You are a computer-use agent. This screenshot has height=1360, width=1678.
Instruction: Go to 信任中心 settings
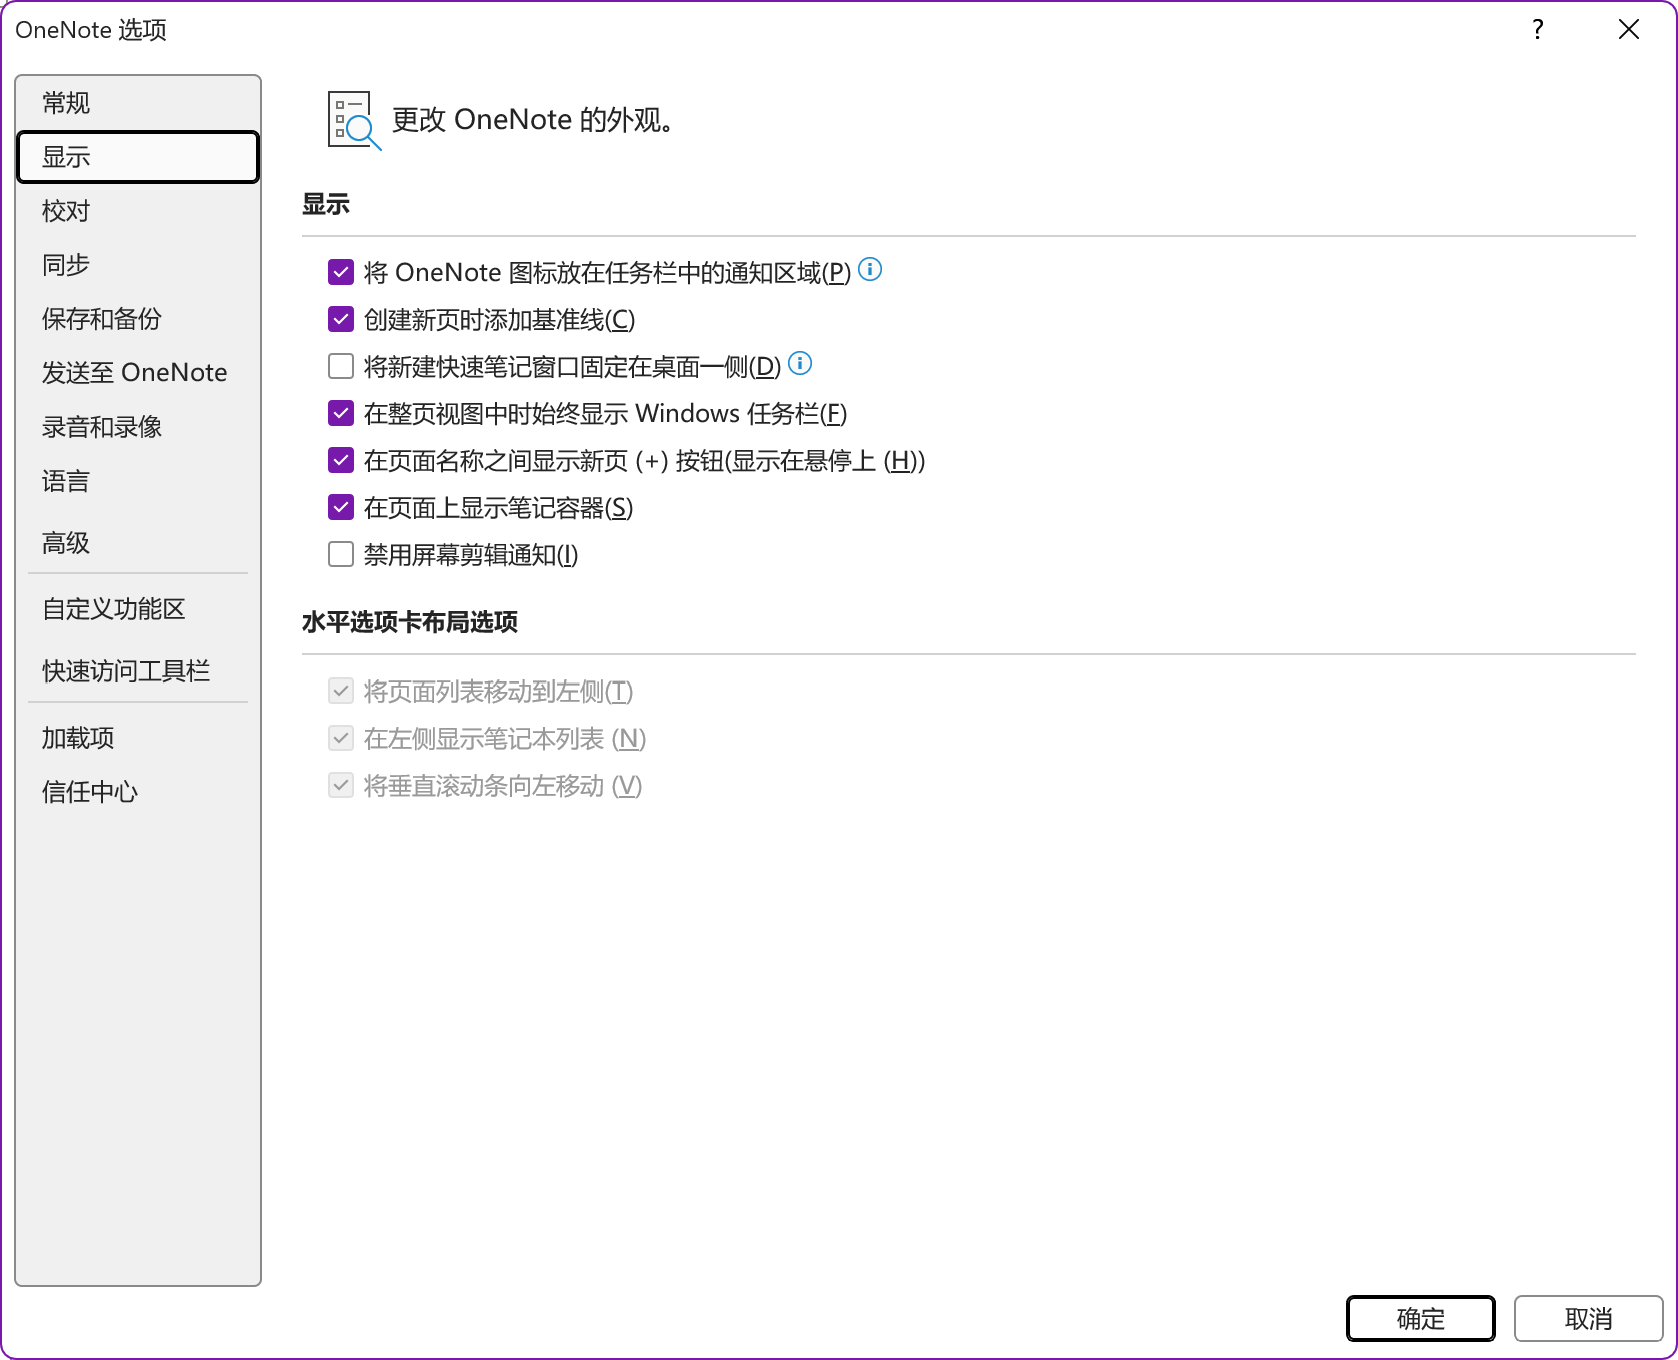pyautogui.click(x=138, y=792)
